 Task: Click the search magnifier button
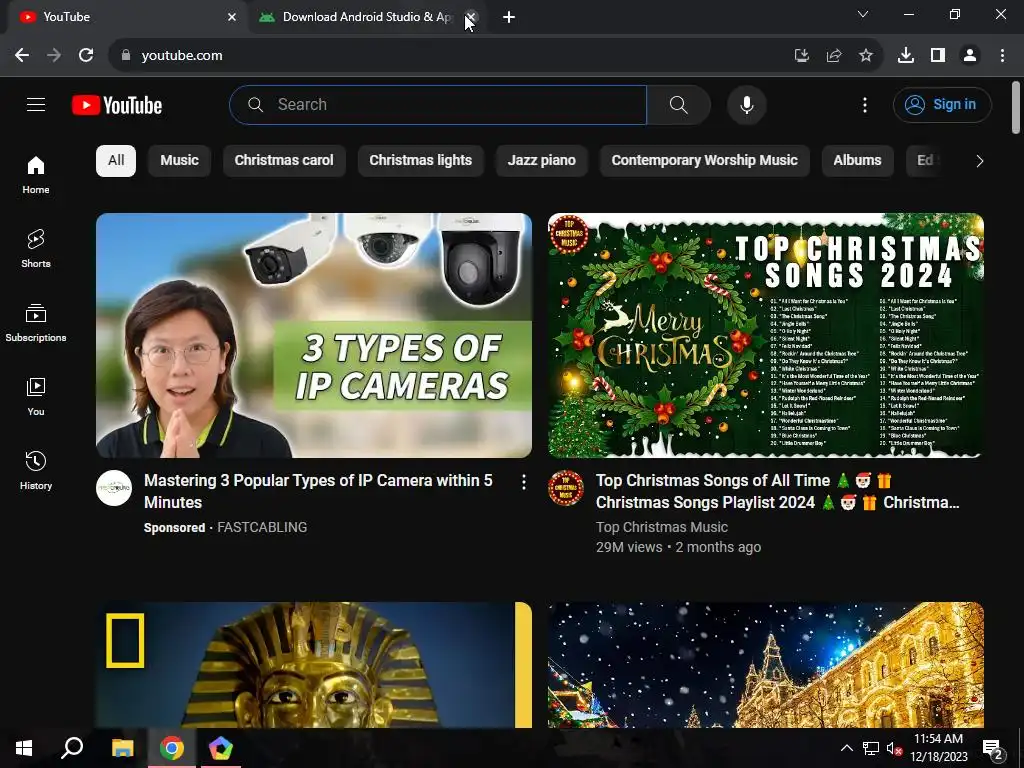tap(679, 104)
